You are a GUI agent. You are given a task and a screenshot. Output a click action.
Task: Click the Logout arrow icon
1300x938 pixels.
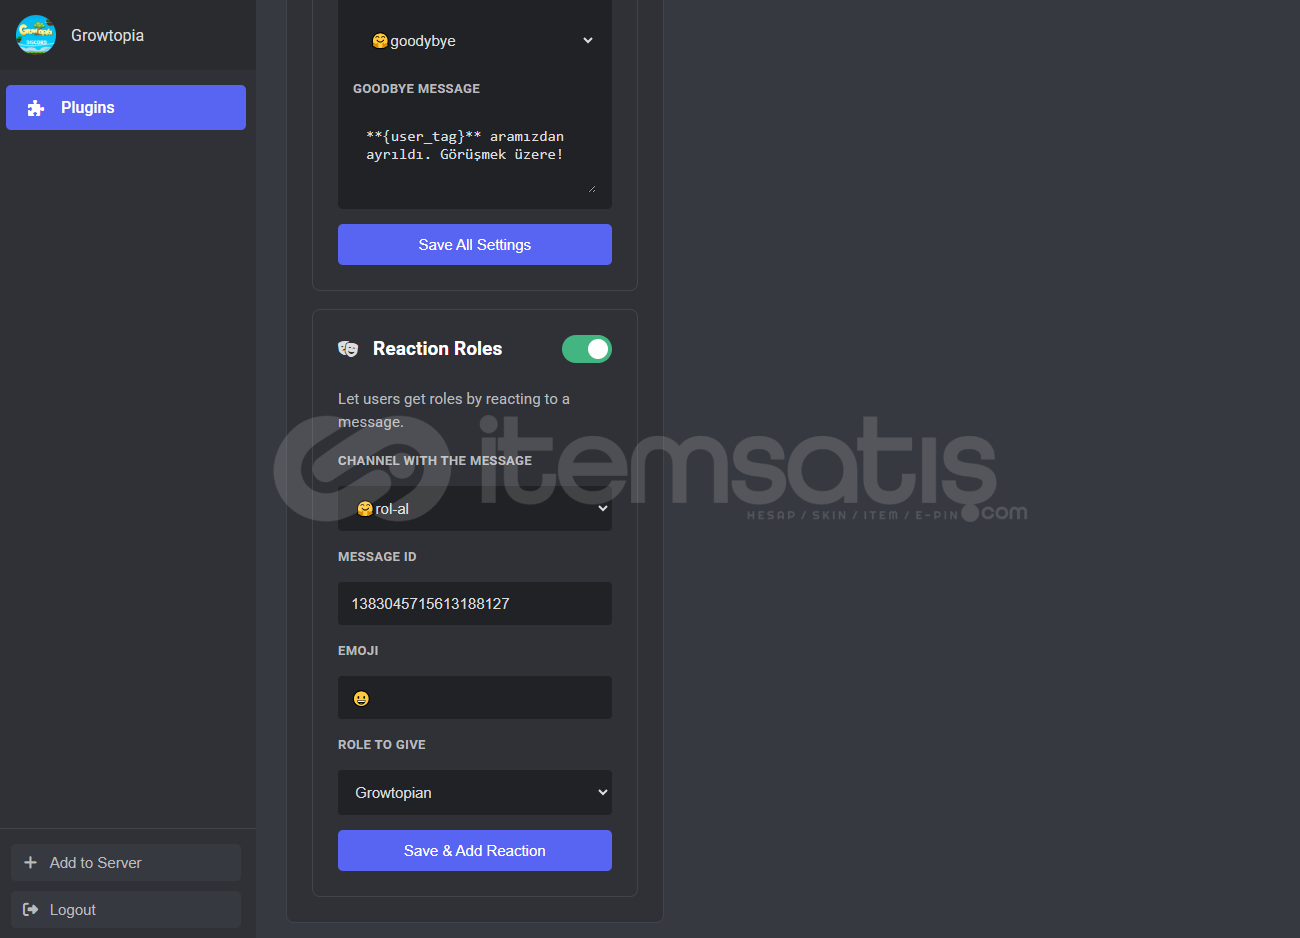click(x=30, y=909)
